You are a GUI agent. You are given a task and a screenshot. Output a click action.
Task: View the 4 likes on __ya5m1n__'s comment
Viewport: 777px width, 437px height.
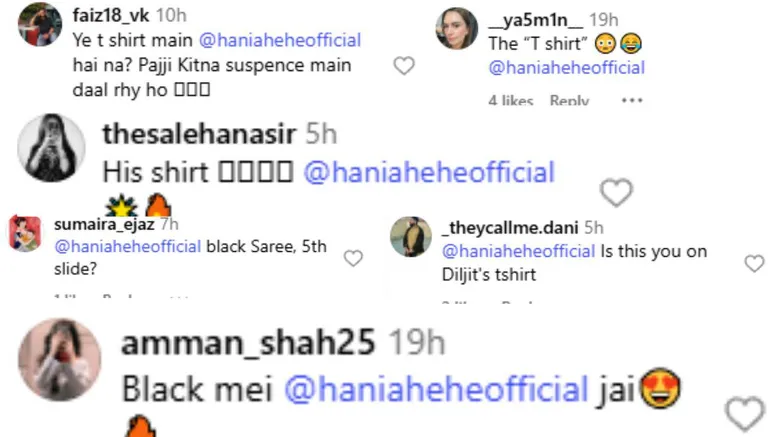tap(511, 101)
